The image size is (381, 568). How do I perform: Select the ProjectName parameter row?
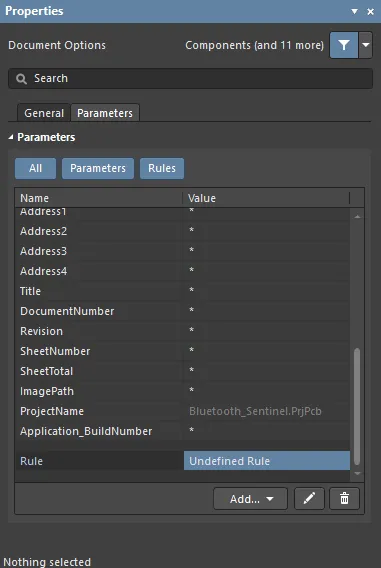[x=183, y=411]
